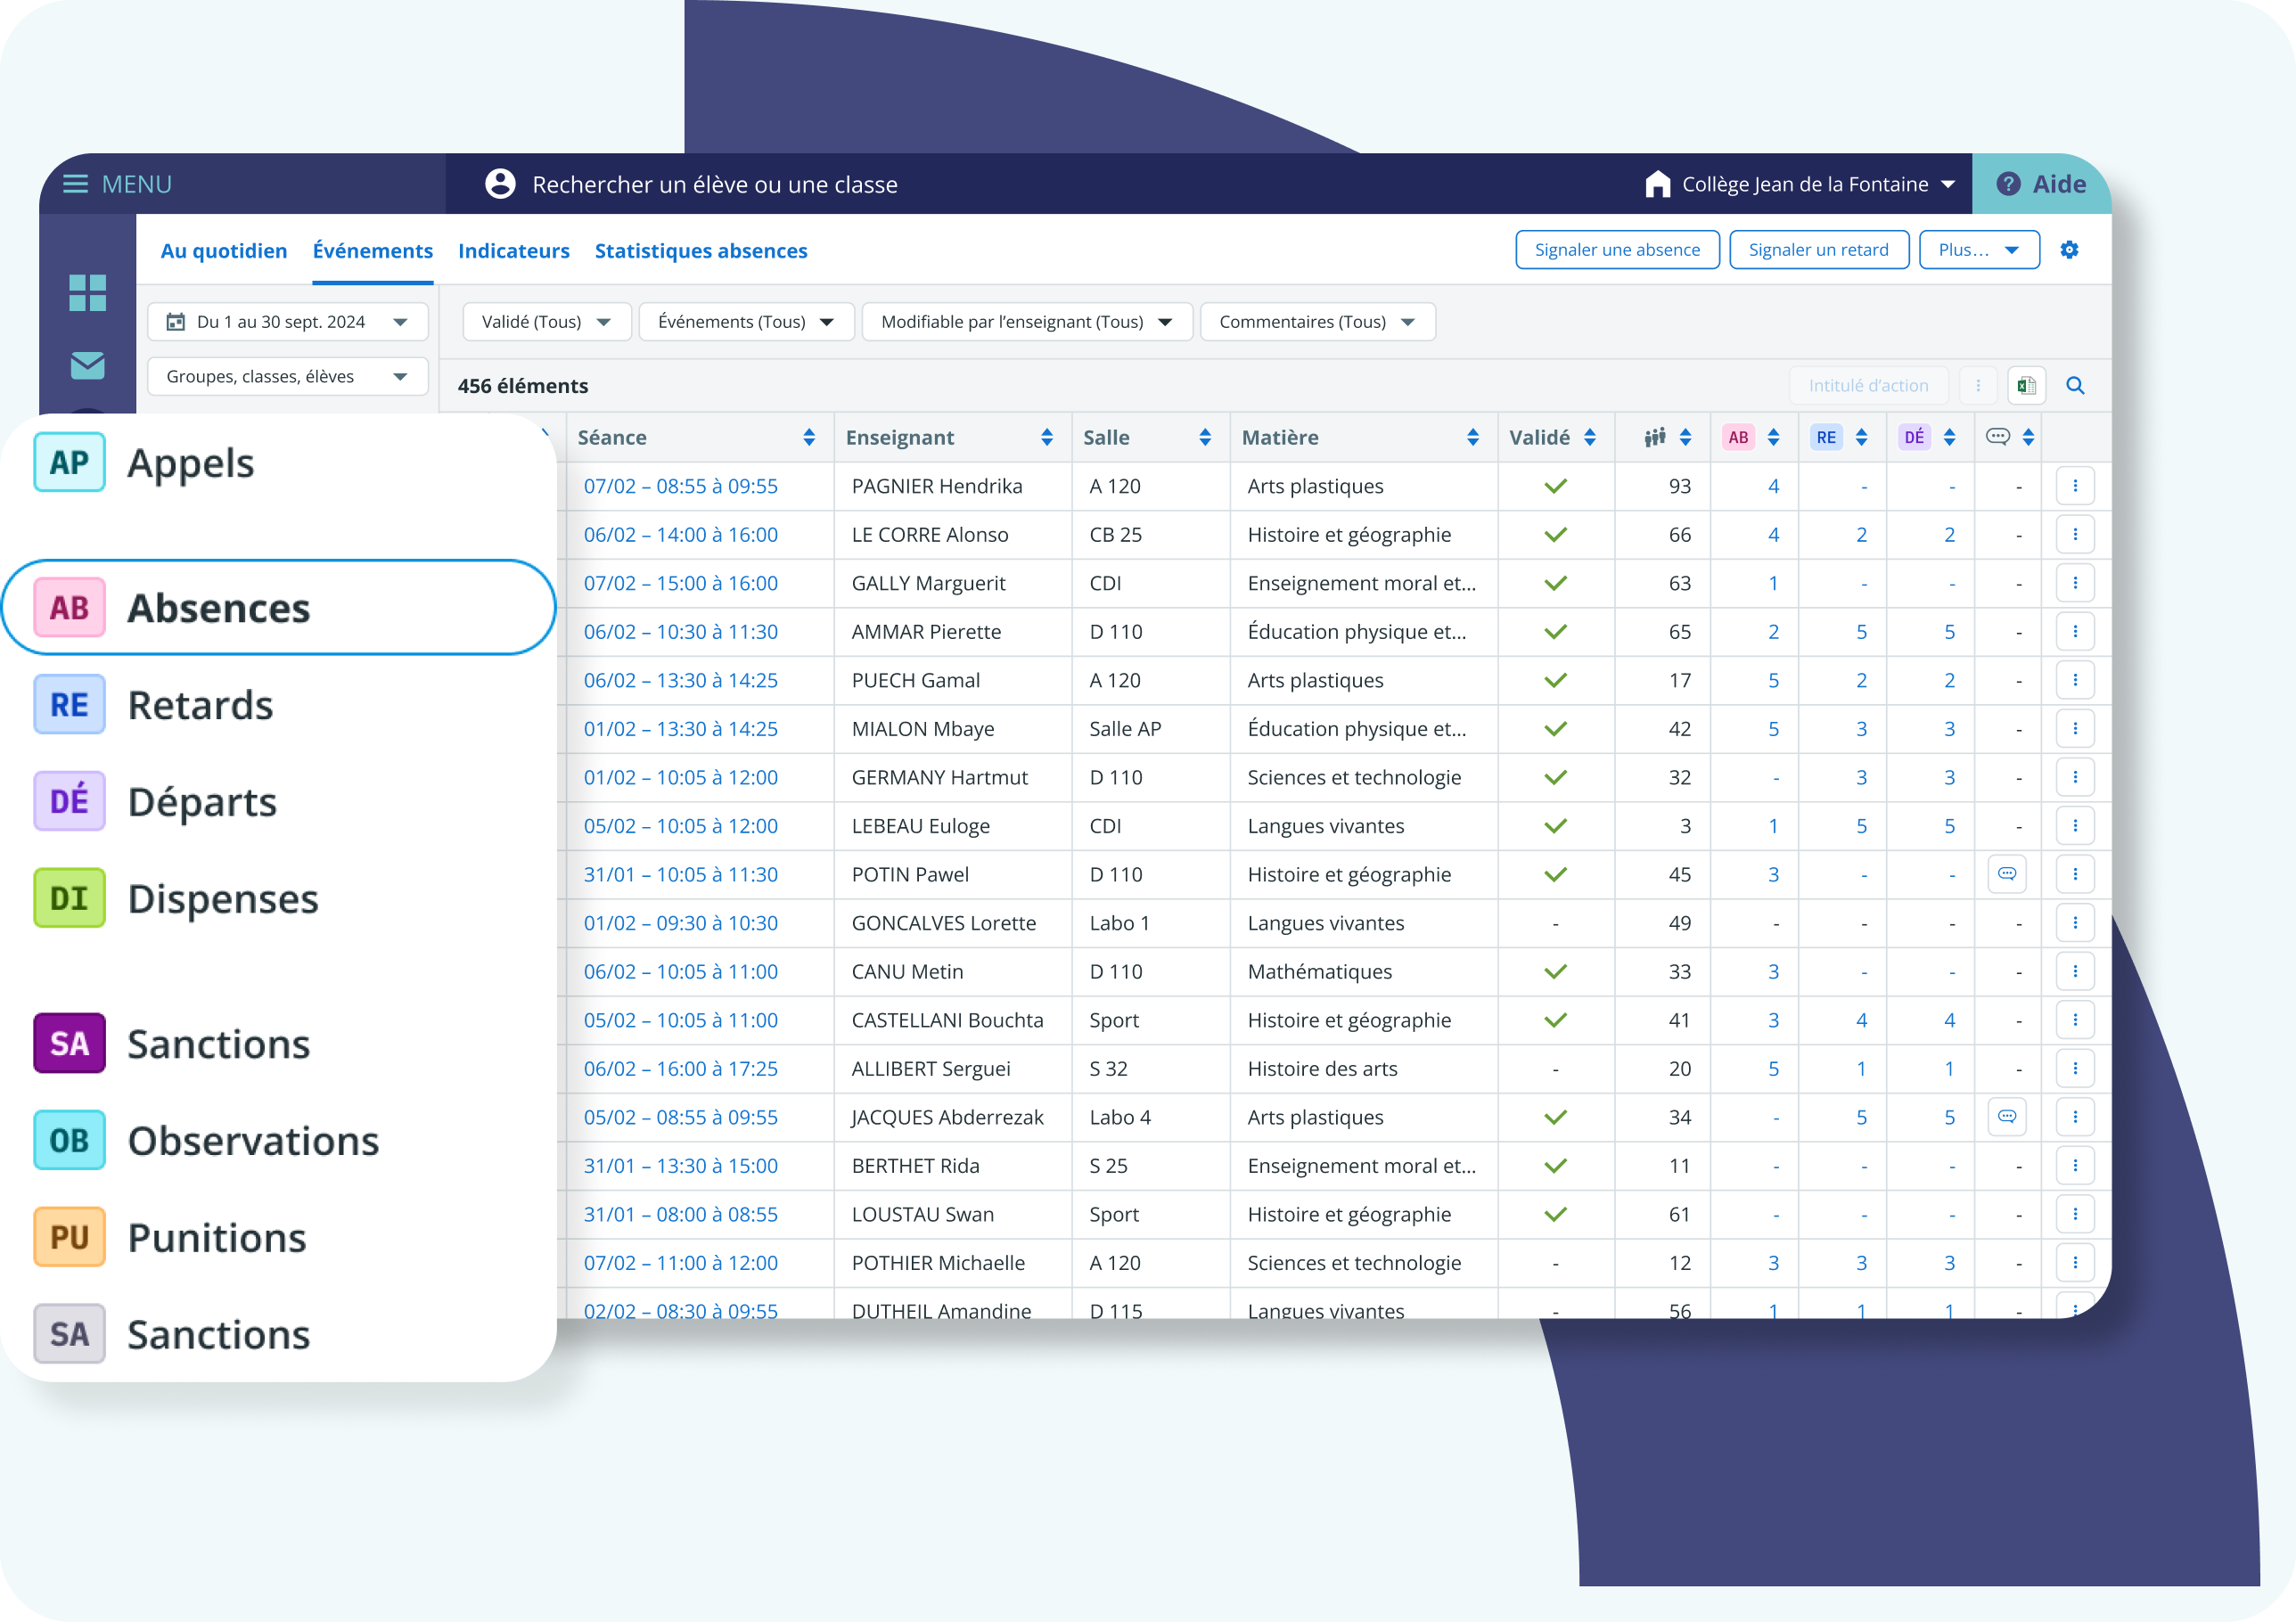Open the settings gear icon
The height and width of the screenshot is (1622, 2296).
coord(2069,250)
